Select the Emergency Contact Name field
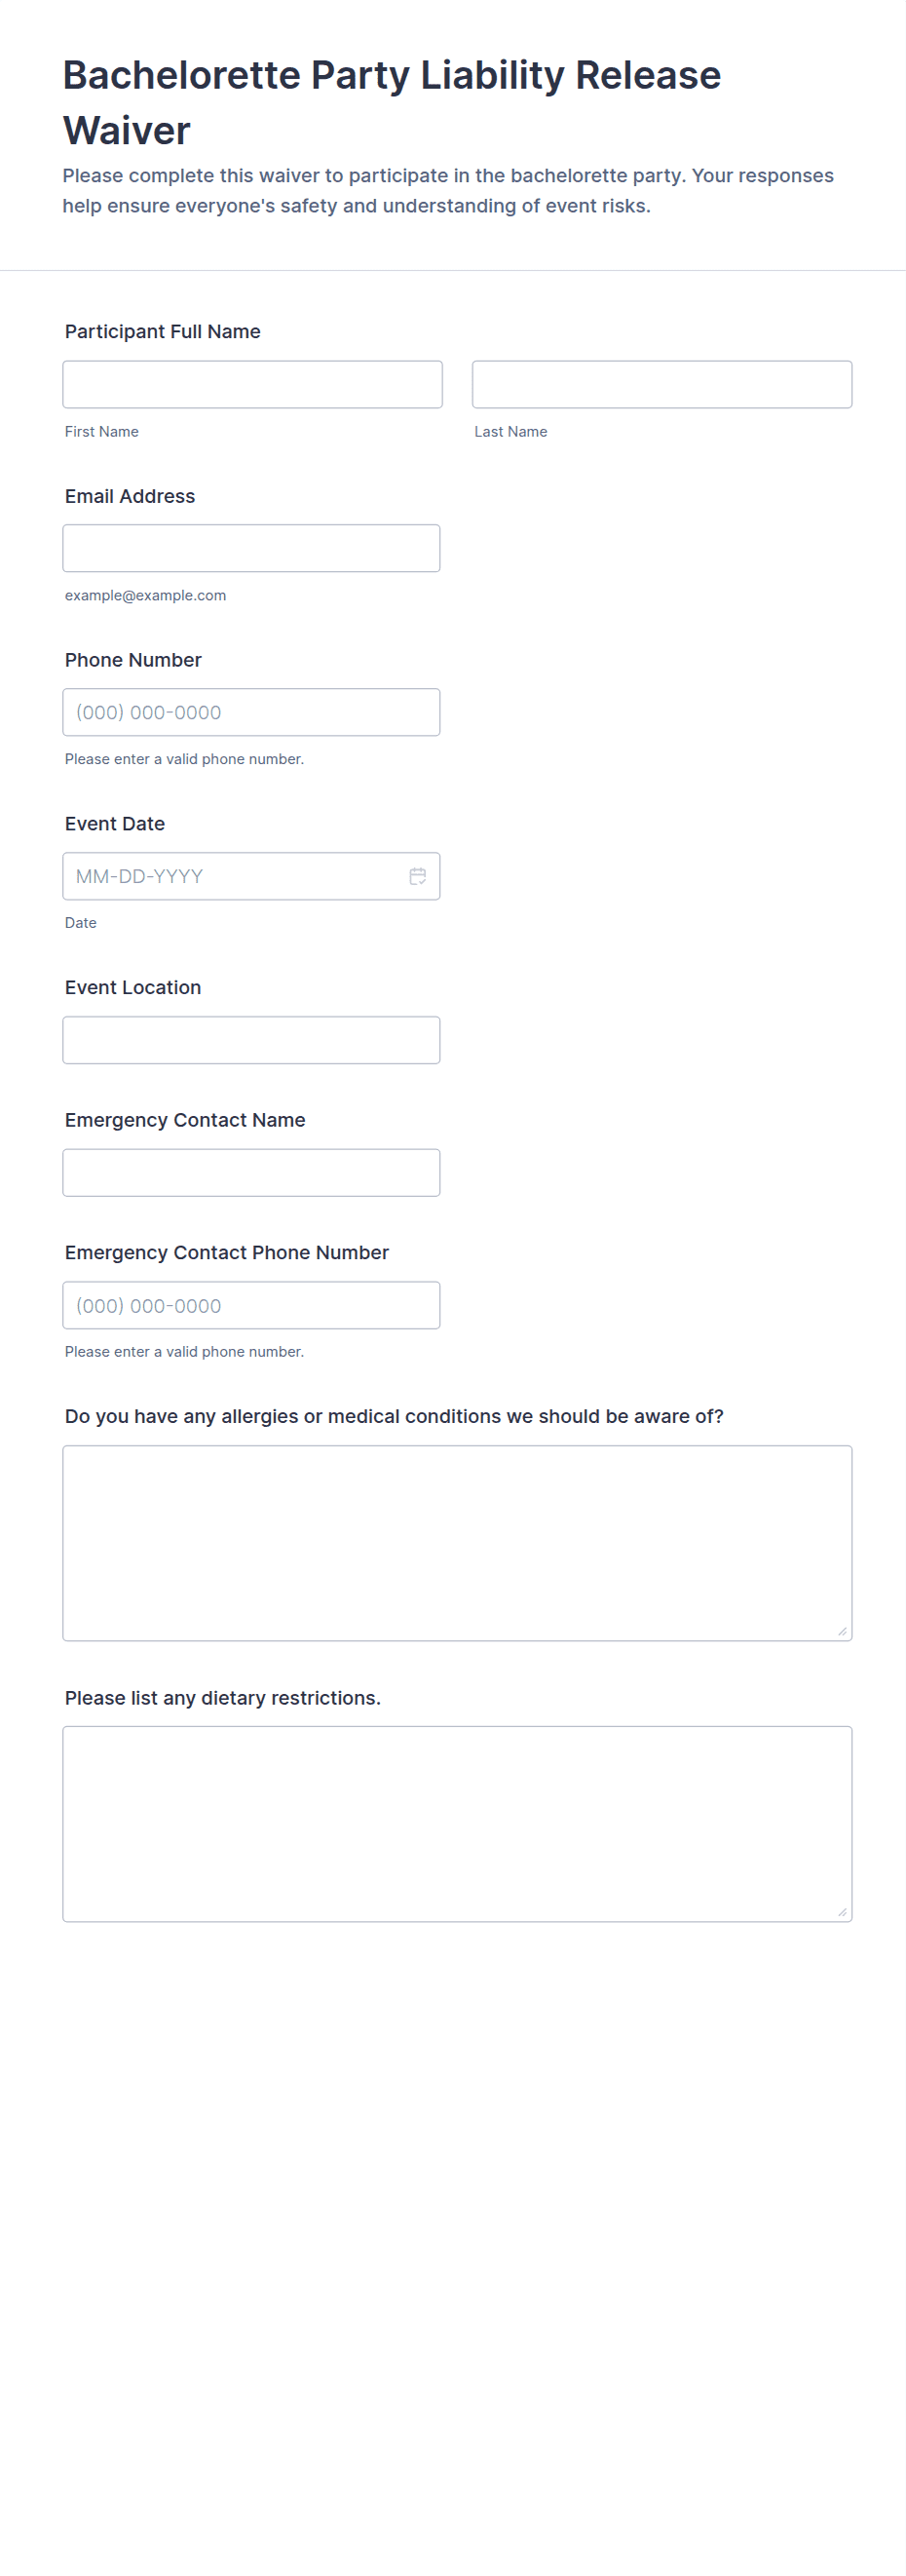The image size is (906, 2576). [251, 1173]
